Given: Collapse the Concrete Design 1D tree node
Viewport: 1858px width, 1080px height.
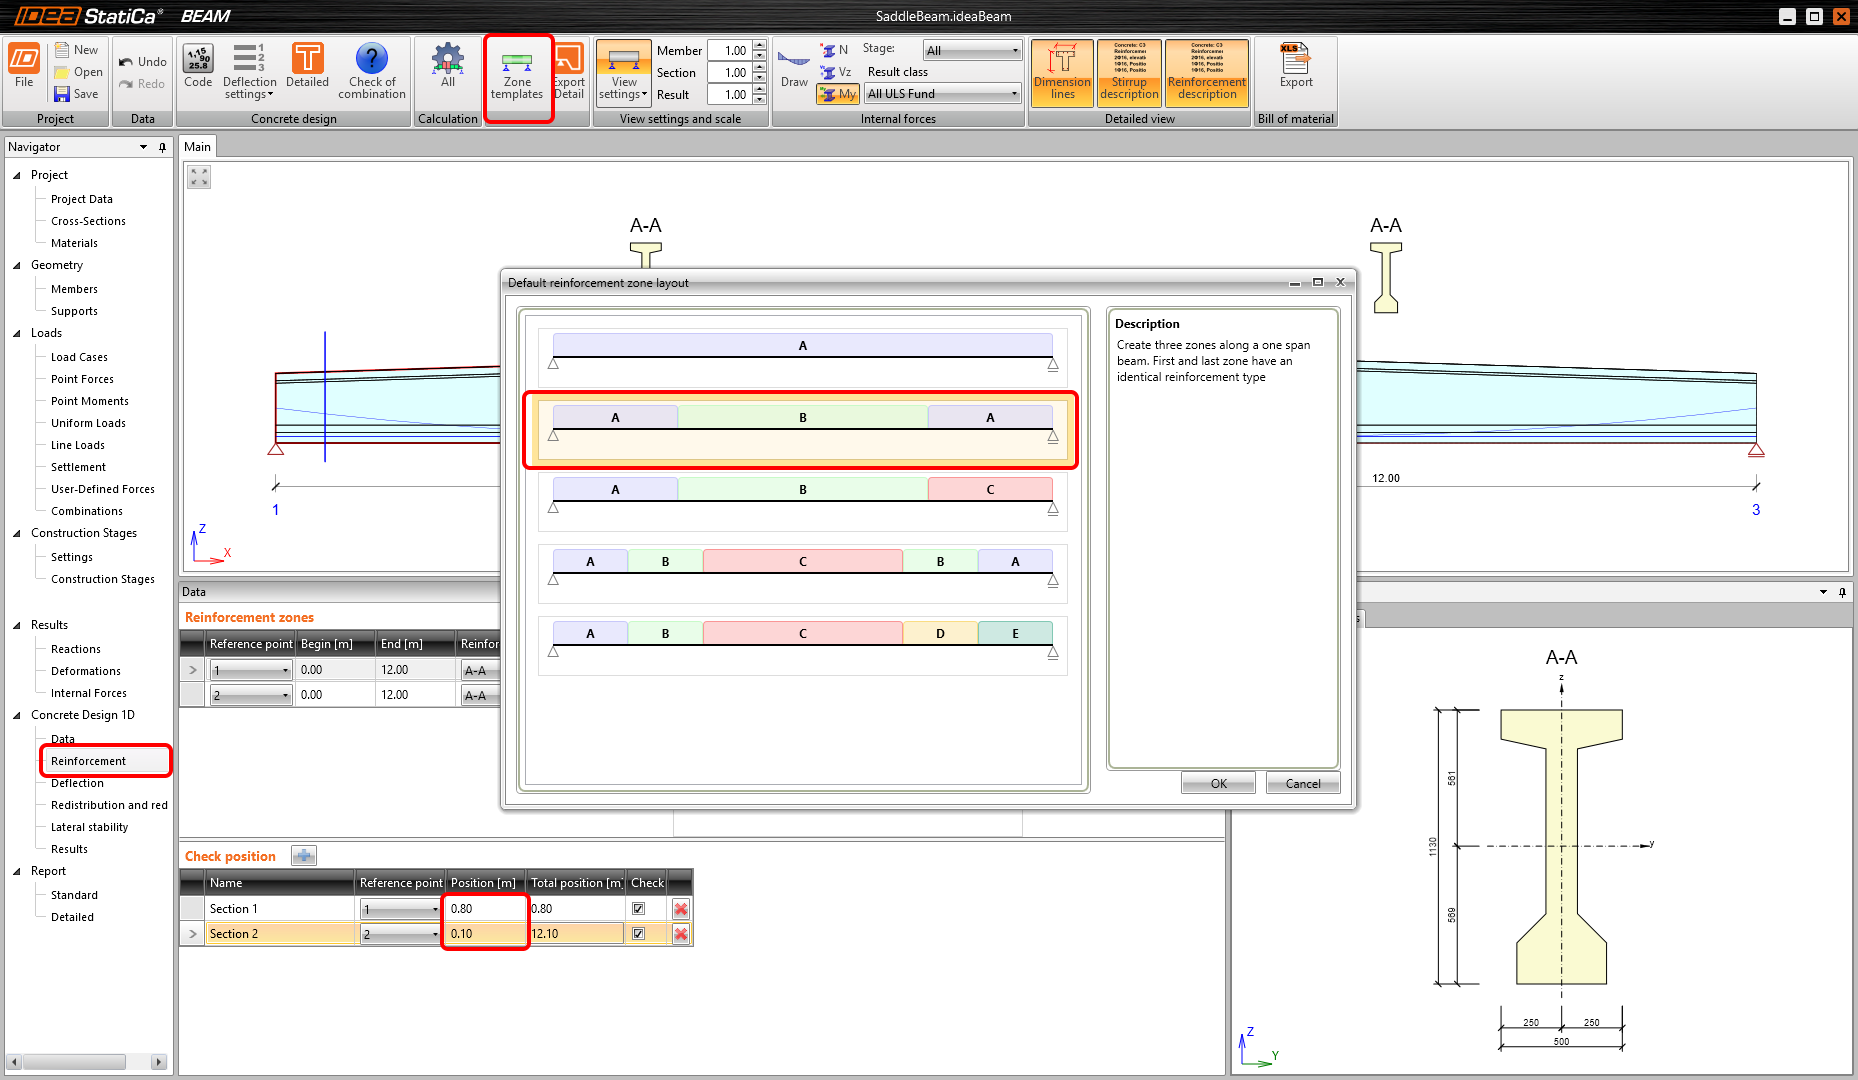Looking at the screenshot, I should coord(17,715).
